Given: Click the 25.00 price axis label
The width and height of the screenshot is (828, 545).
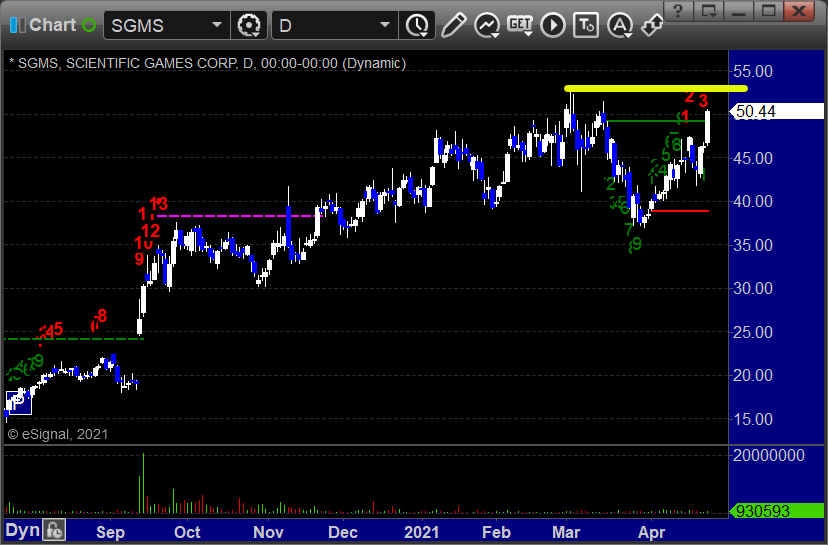Looking at the screenshot, I should coord(752,332).
